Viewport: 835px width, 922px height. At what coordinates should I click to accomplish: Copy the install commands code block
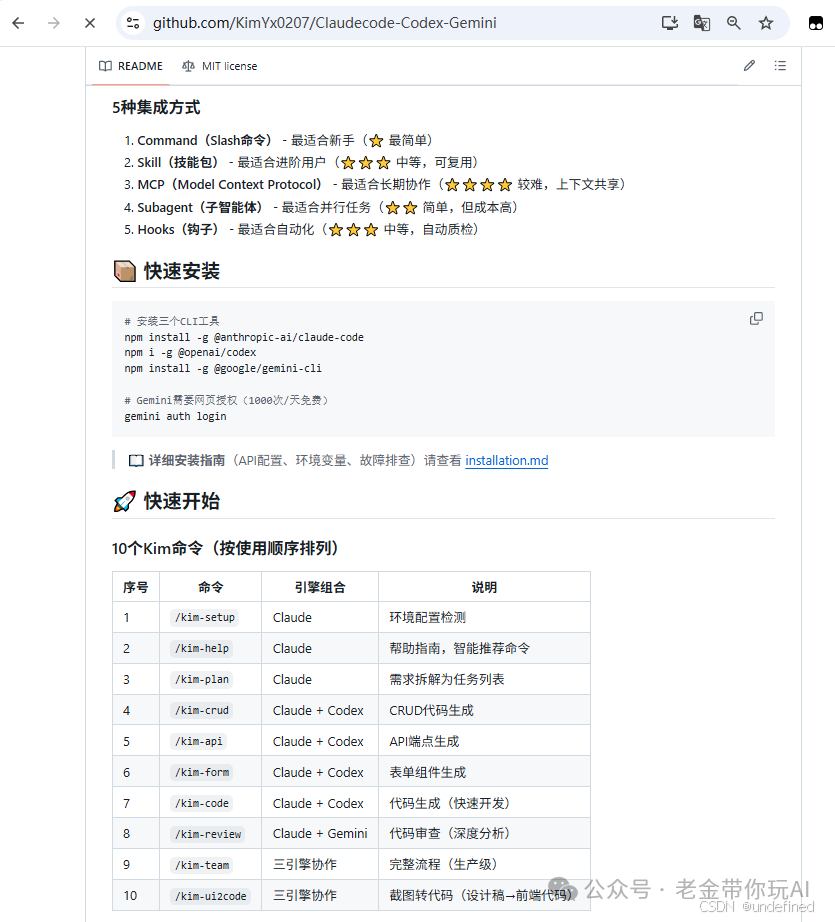pyautogui.click(x=756, y=319)
